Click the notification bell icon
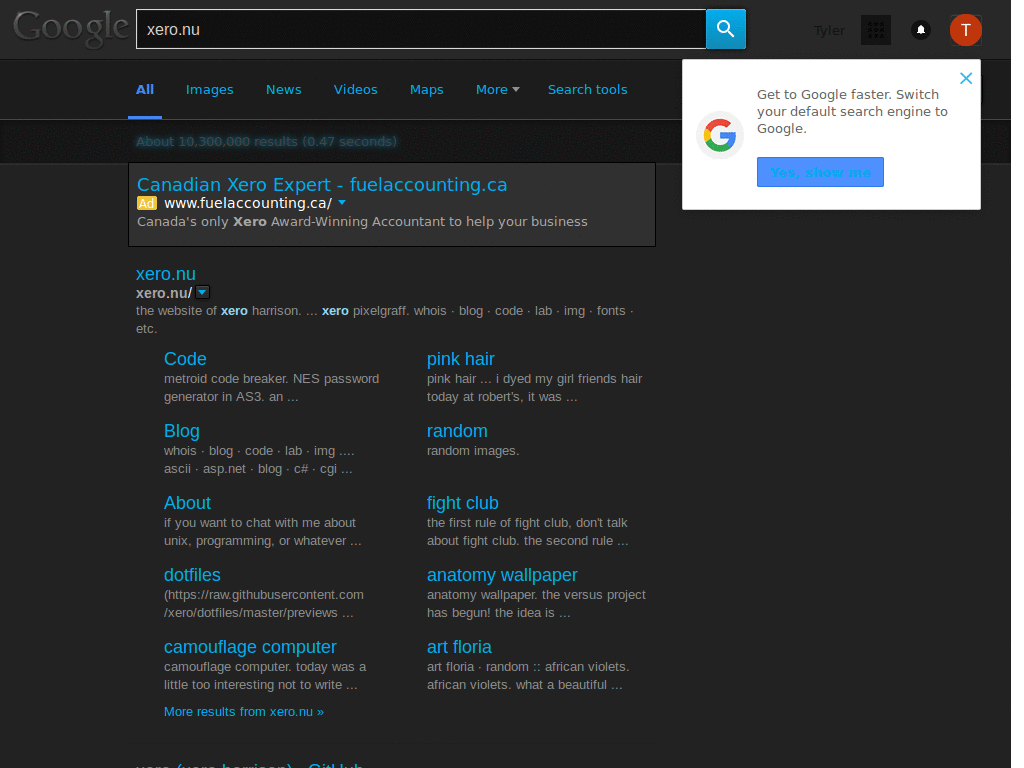Image resolution: width=1024 pixels, height=768 pixels. [x=920, y=30]
